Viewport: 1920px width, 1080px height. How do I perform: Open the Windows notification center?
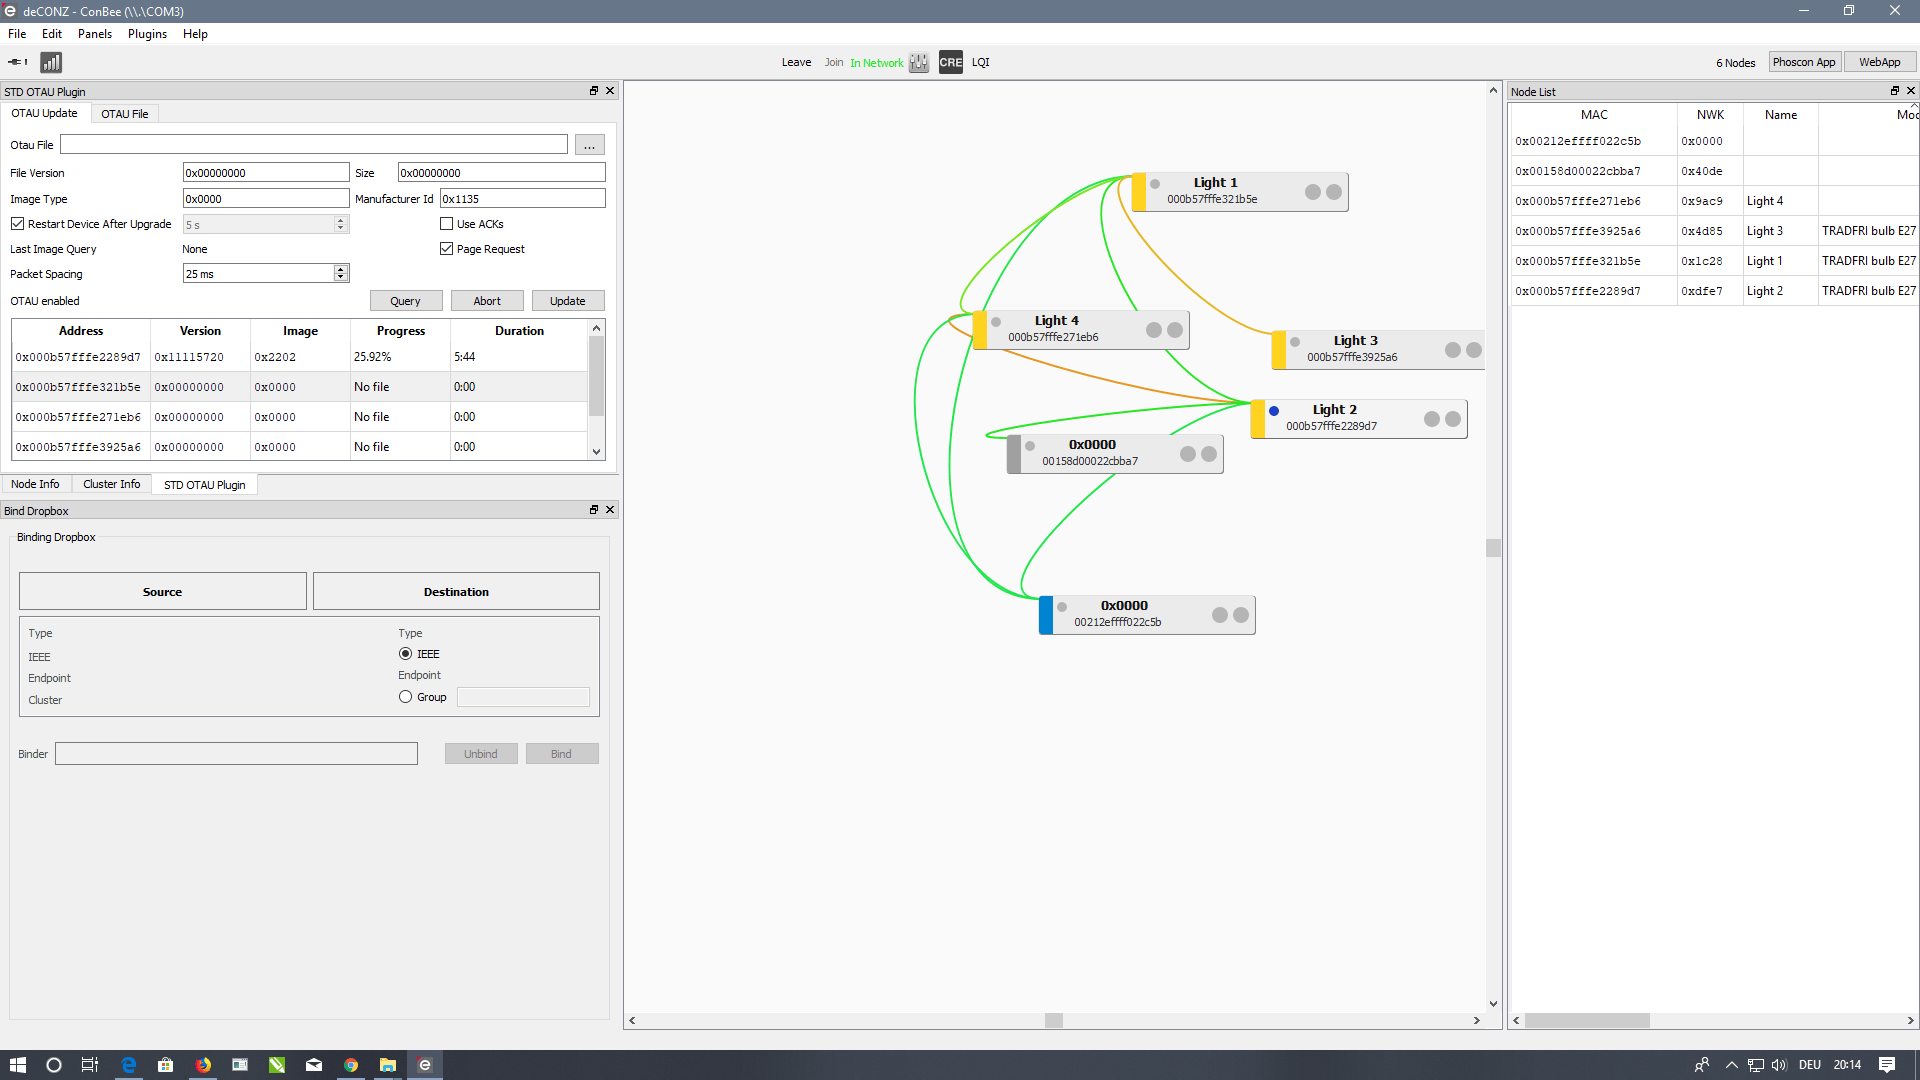(1887, 1065)
